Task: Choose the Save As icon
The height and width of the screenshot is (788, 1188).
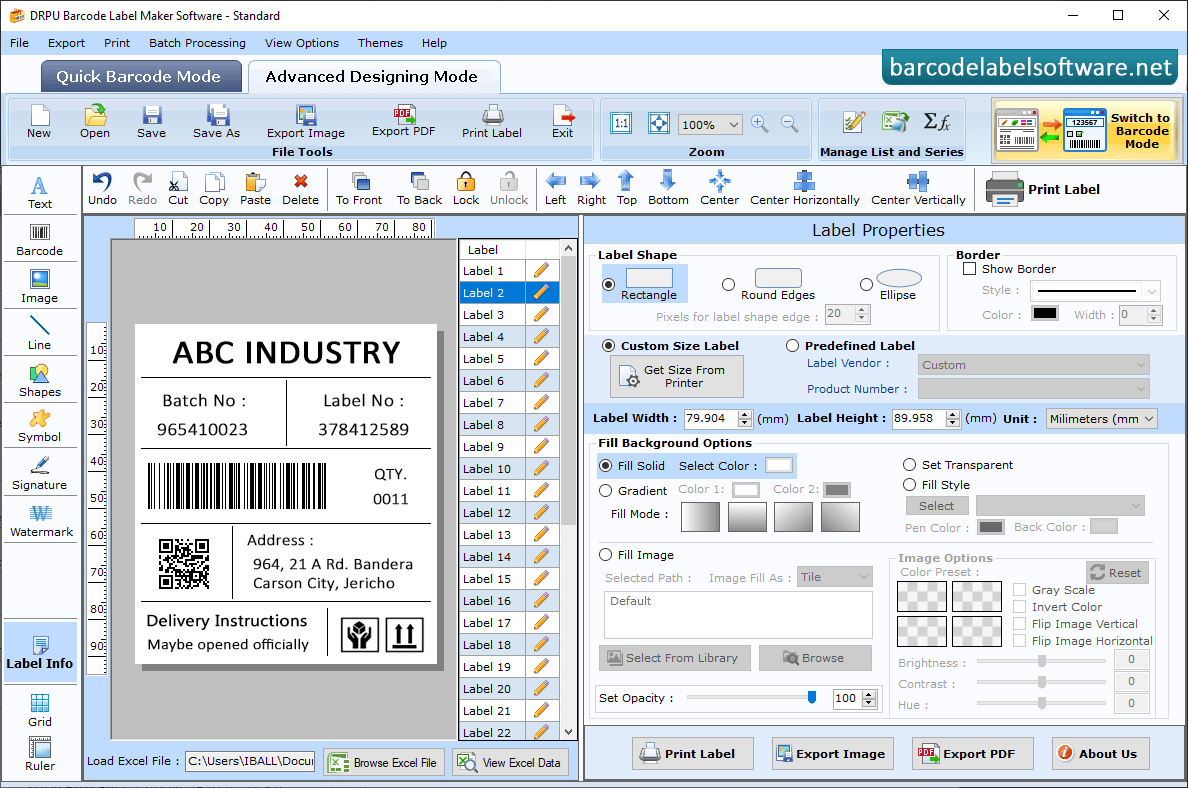Action: tap(217, 122)
